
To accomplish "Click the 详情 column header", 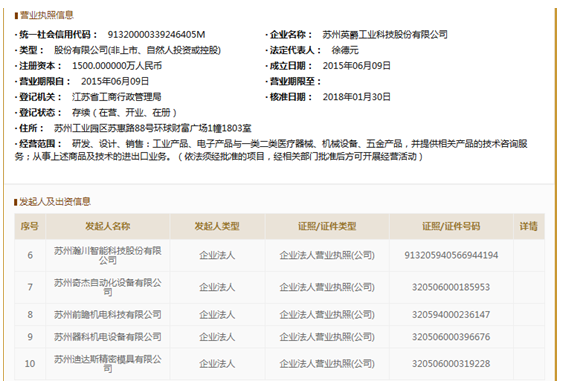I will coord(529,226).
